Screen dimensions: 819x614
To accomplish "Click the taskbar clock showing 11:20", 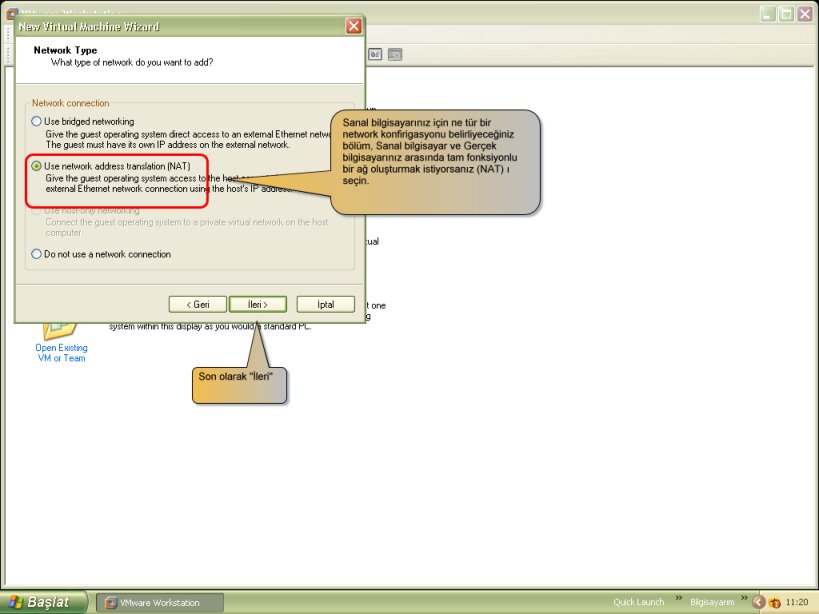I will tap(797, 603).
